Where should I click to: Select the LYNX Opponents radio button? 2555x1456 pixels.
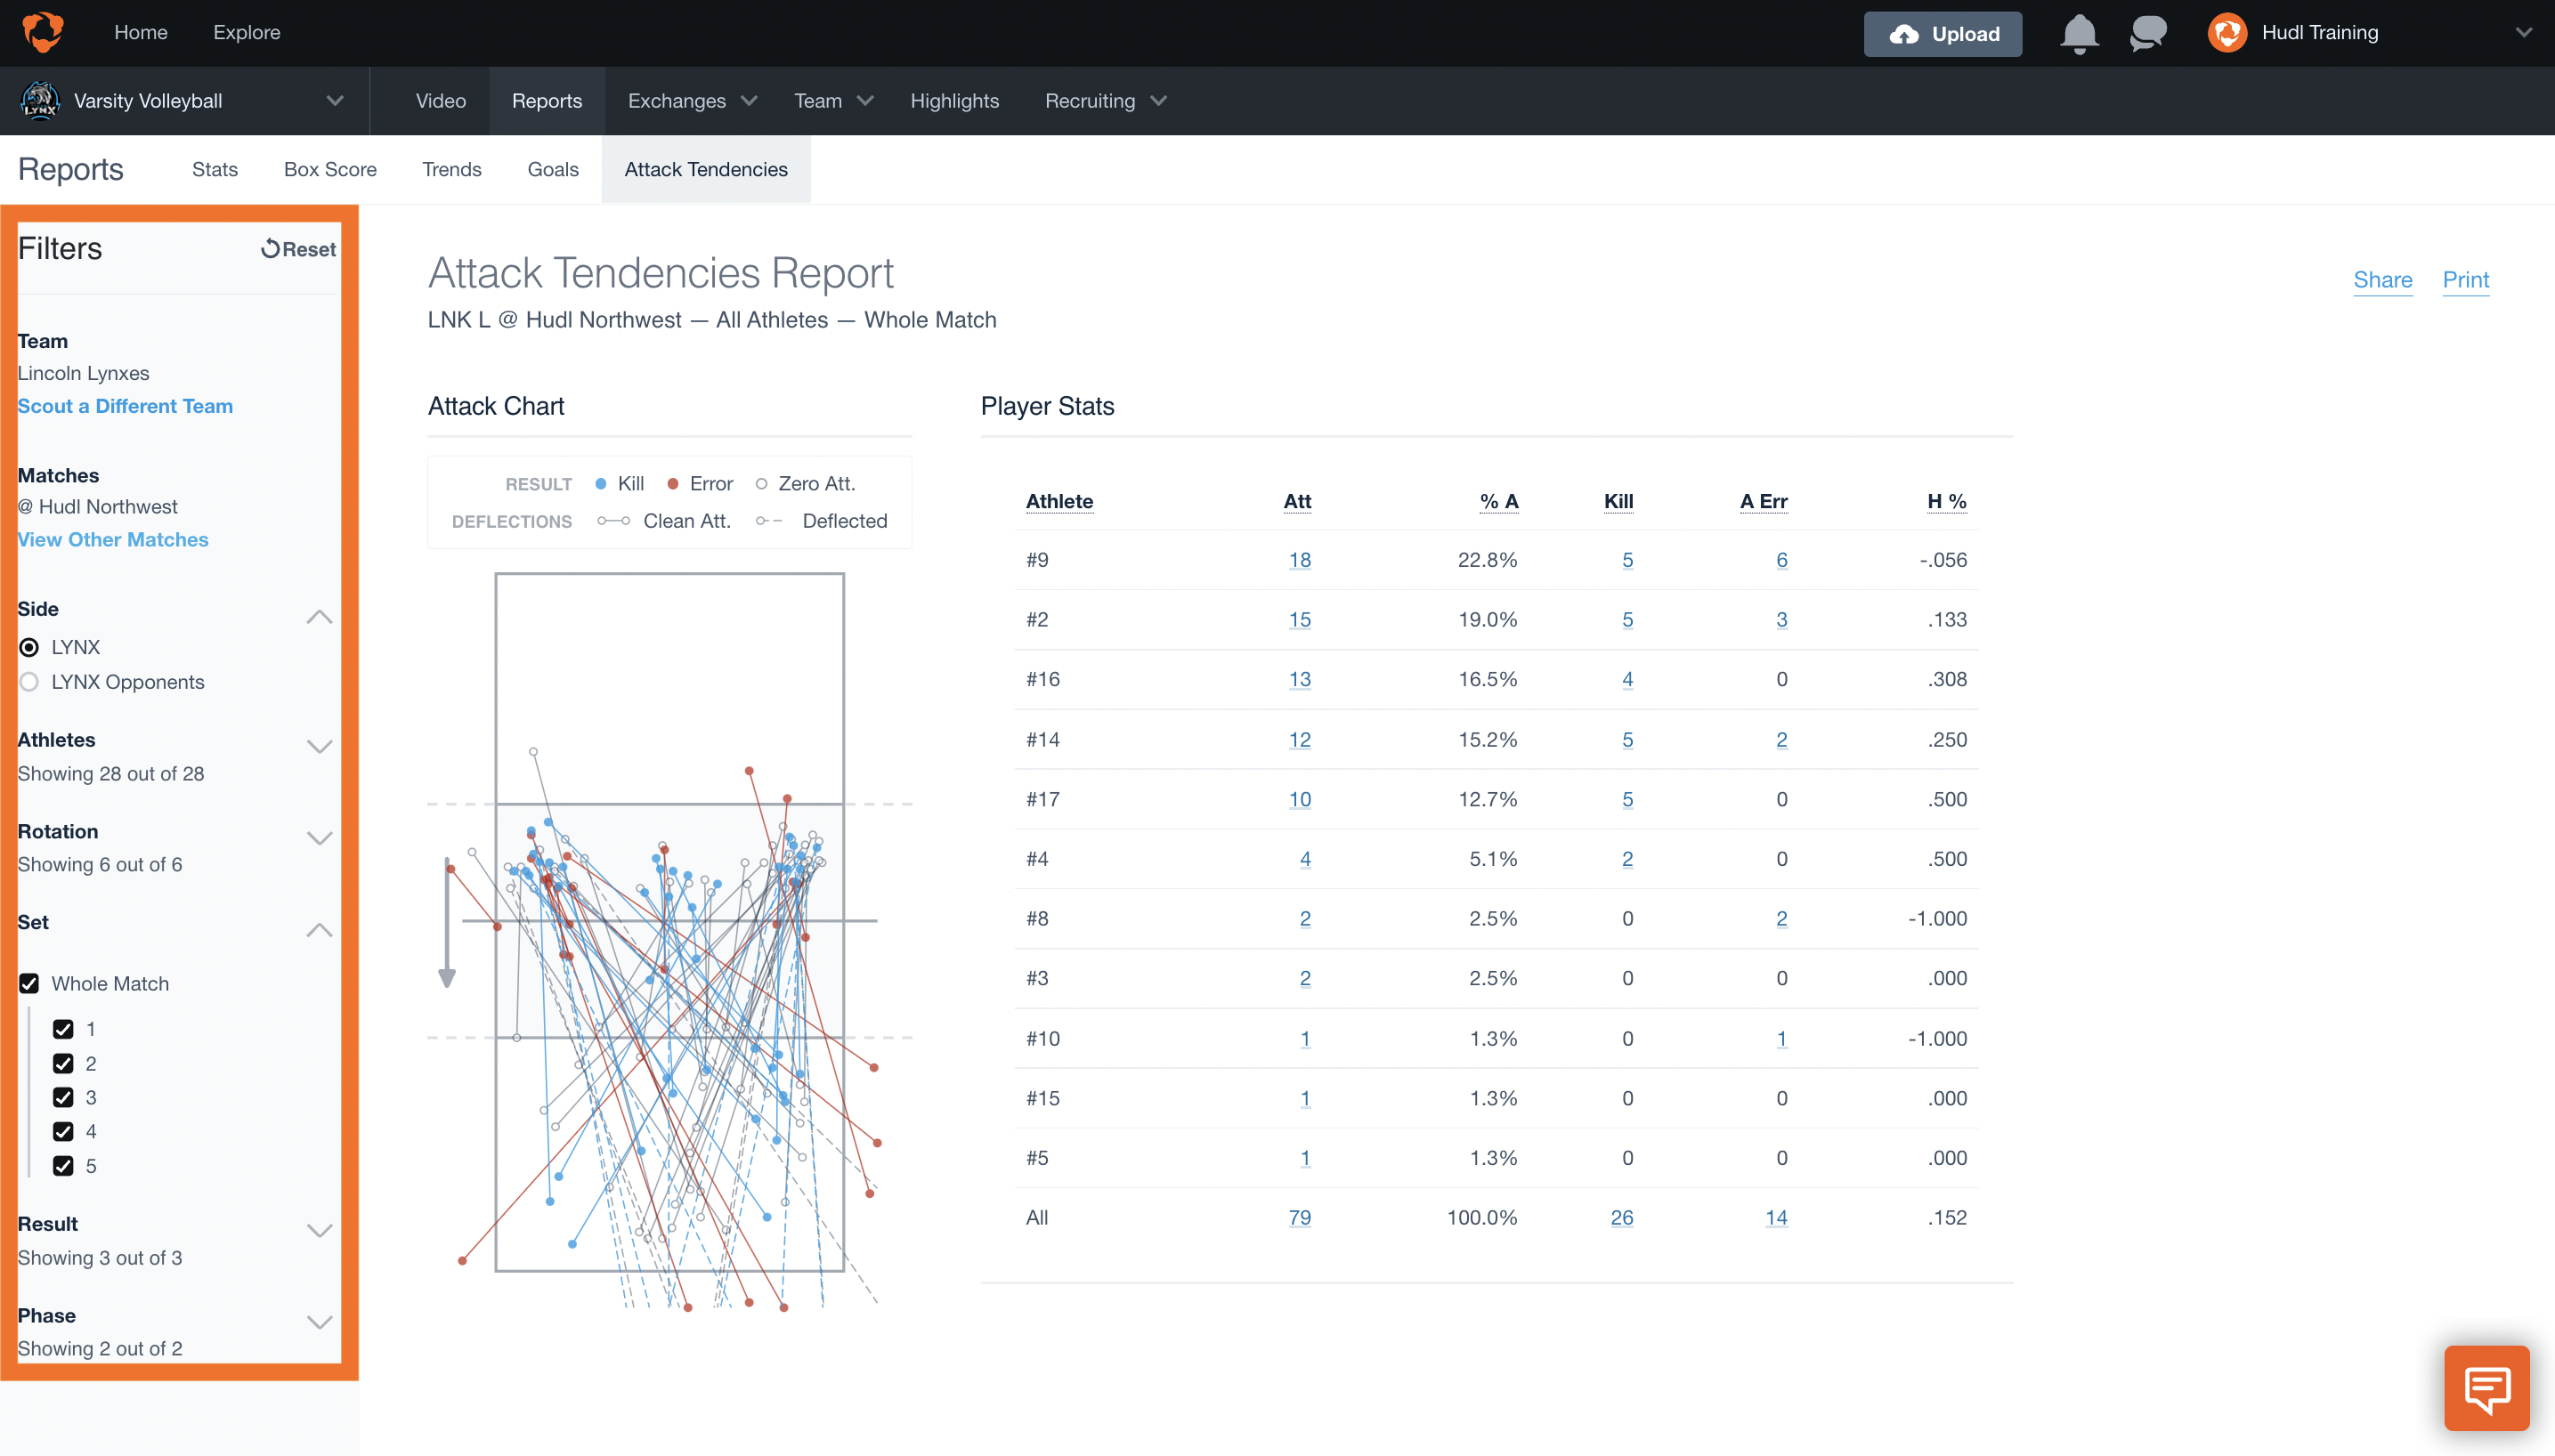point(29,682)
